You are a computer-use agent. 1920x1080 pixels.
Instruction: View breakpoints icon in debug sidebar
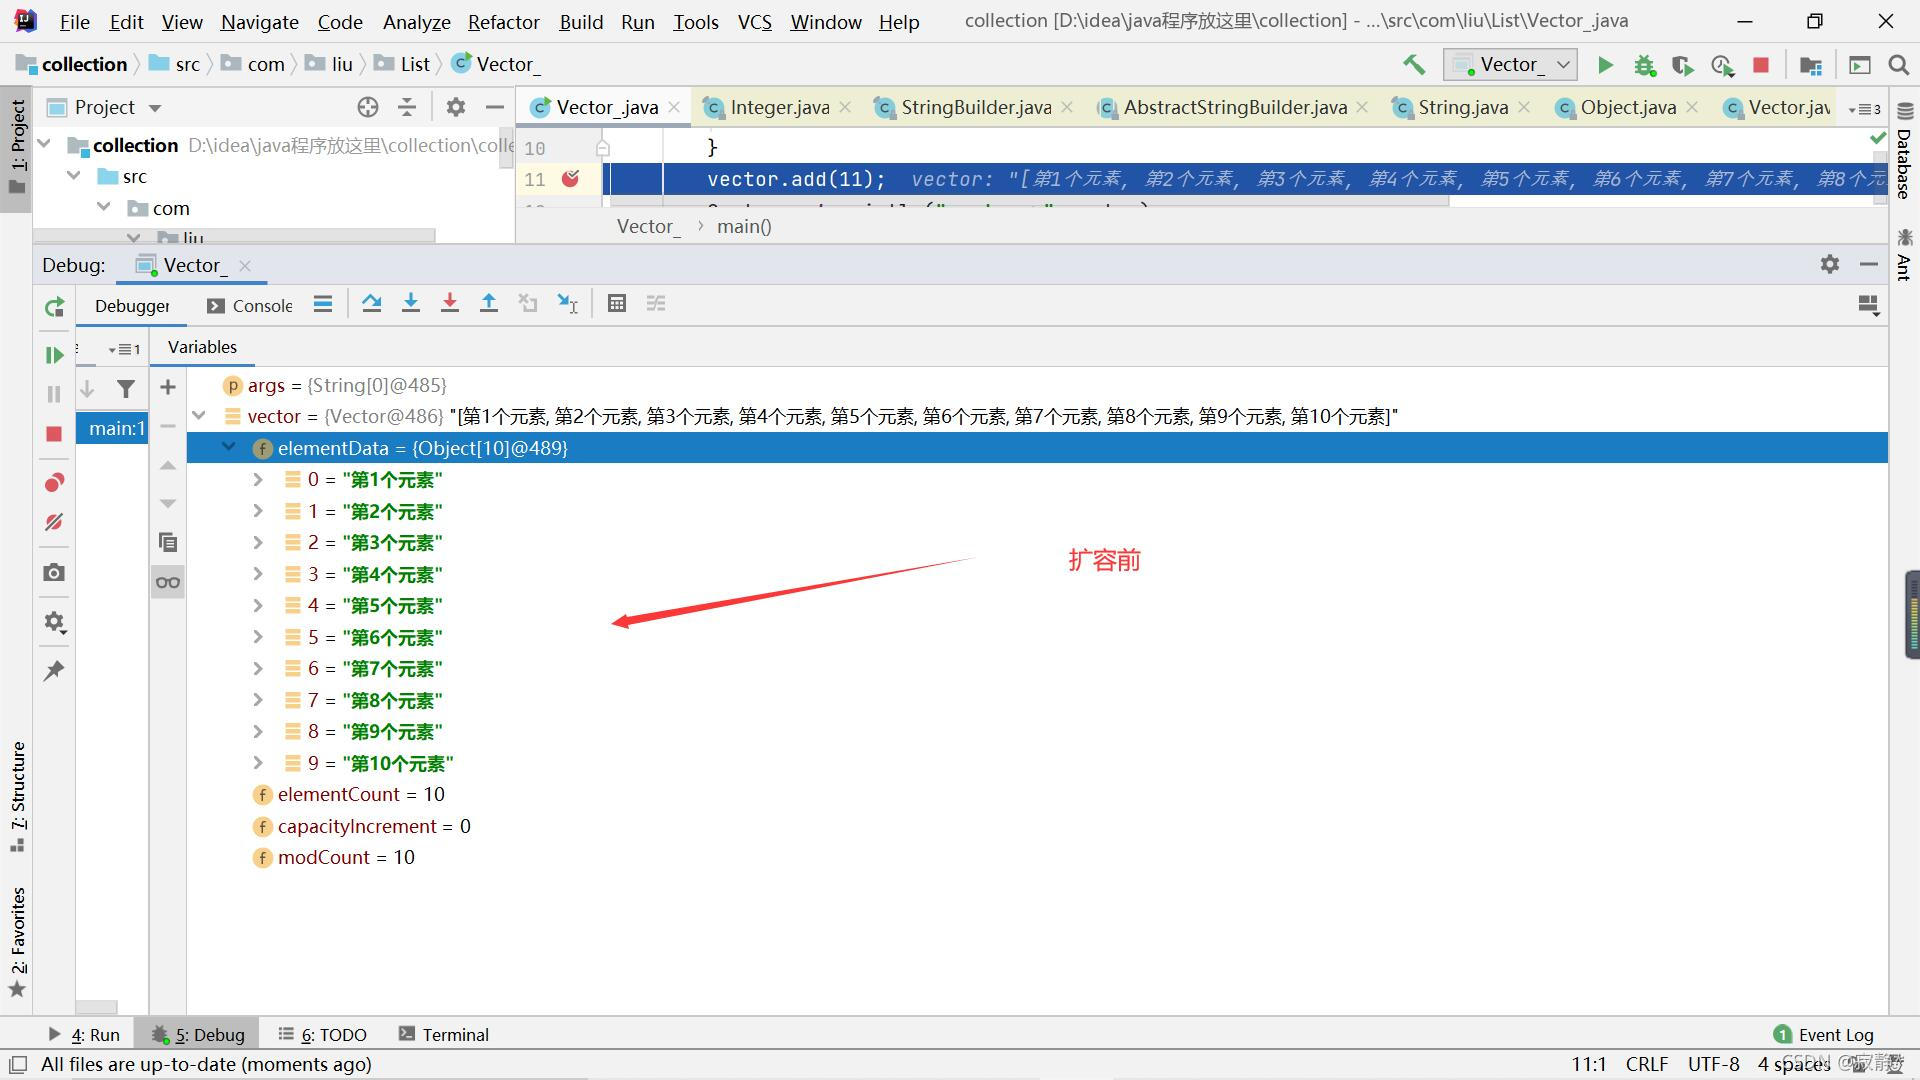[54, 482]
